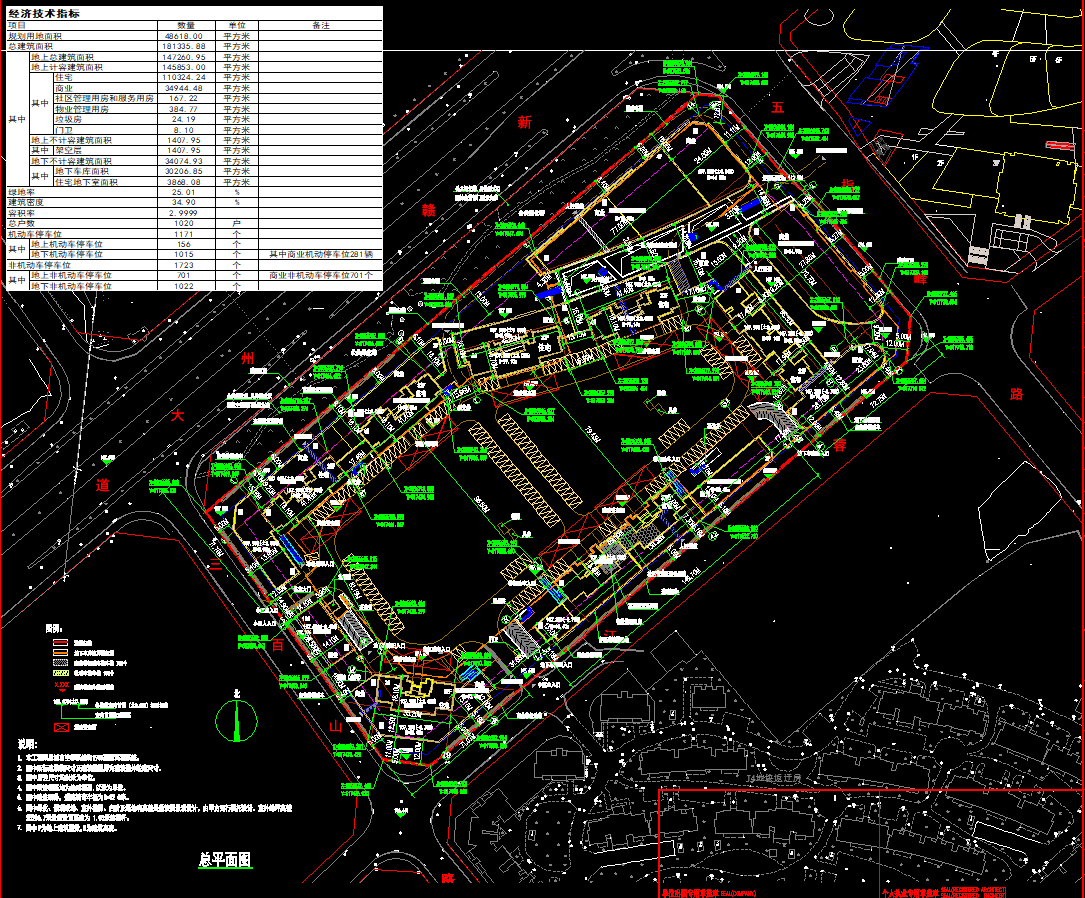Click the 容积率 value 2.9999 cell
1085x898 pixels.
184,213
